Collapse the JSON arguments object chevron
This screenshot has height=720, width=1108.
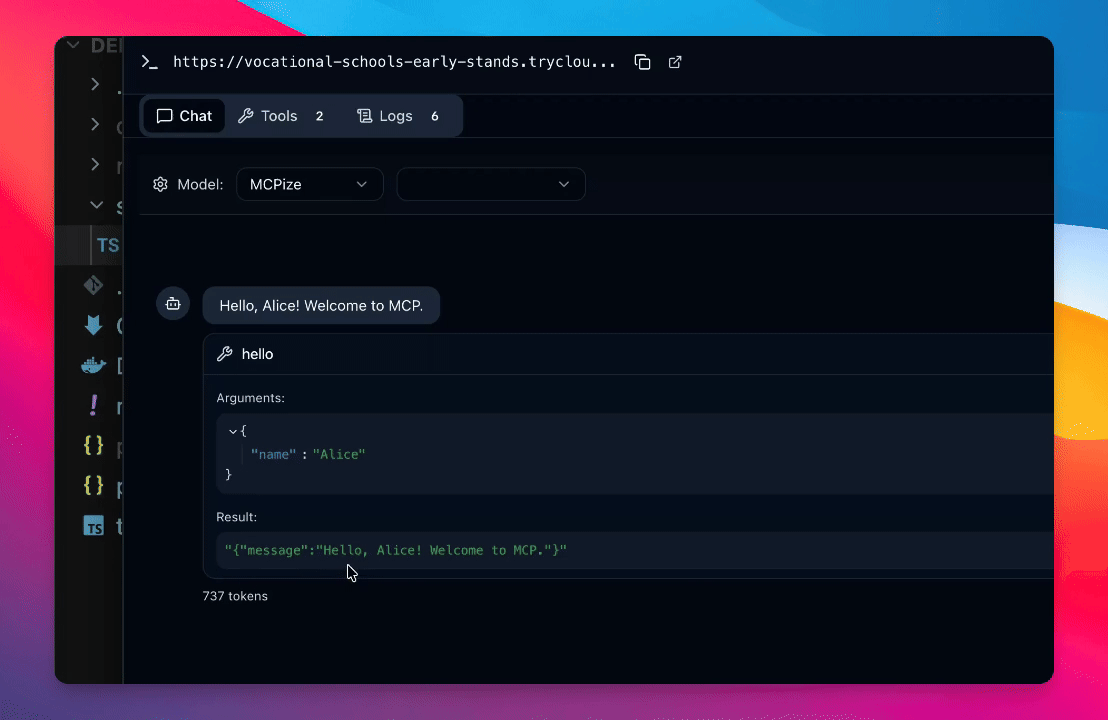[233, 431]
